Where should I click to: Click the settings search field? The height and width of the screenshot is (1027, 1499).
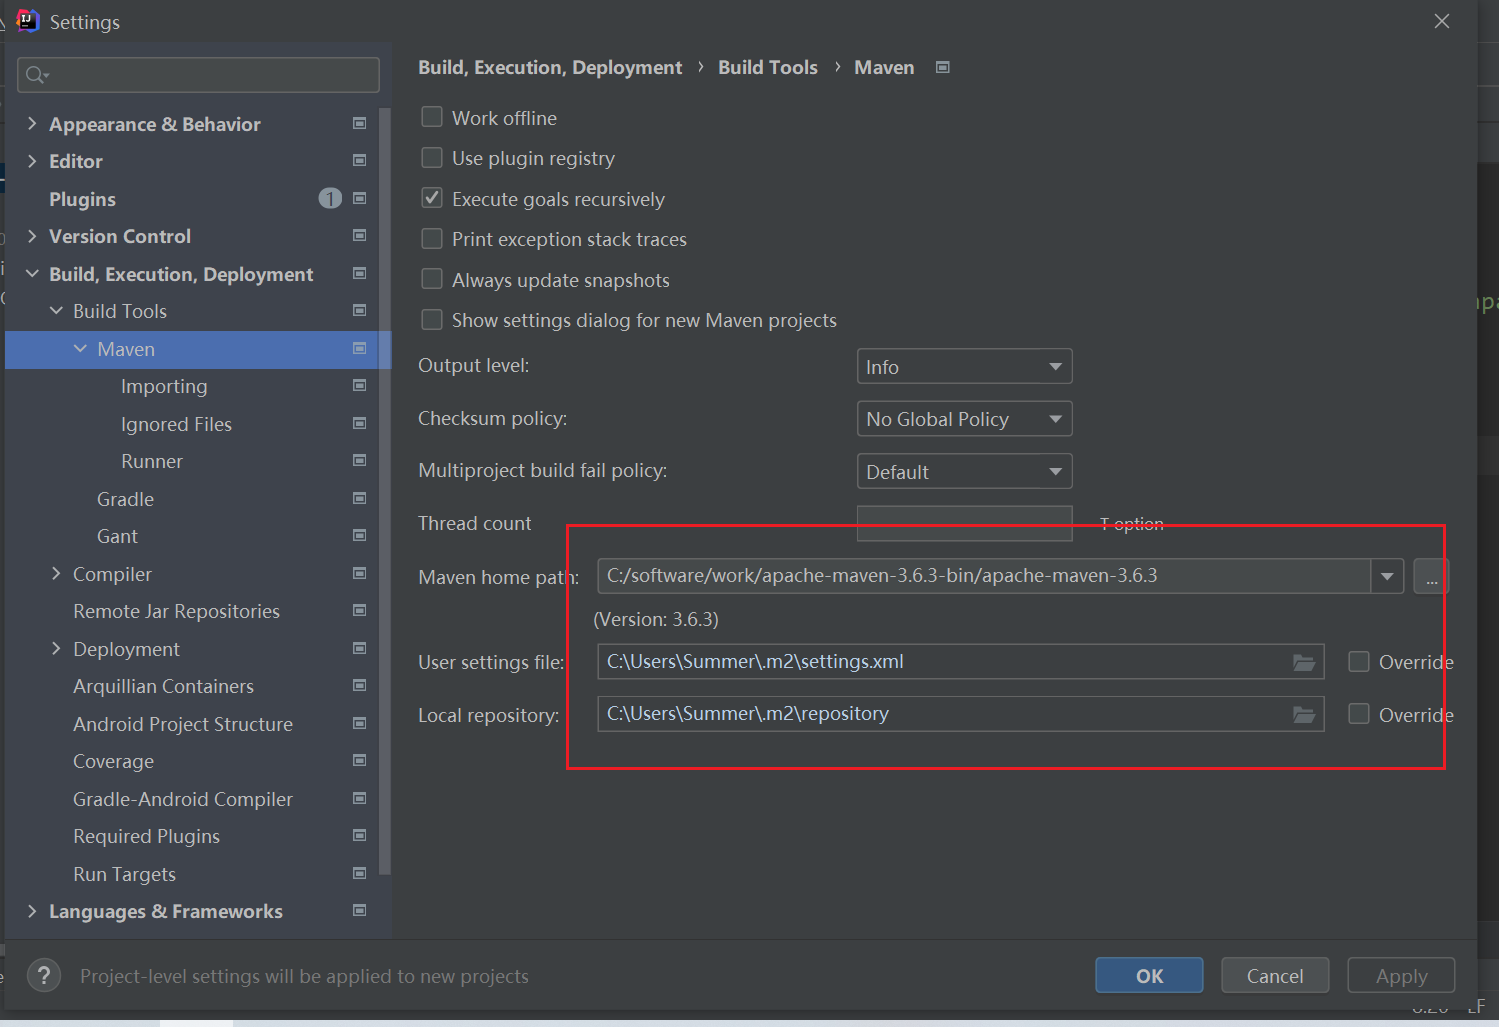[198, 75]
